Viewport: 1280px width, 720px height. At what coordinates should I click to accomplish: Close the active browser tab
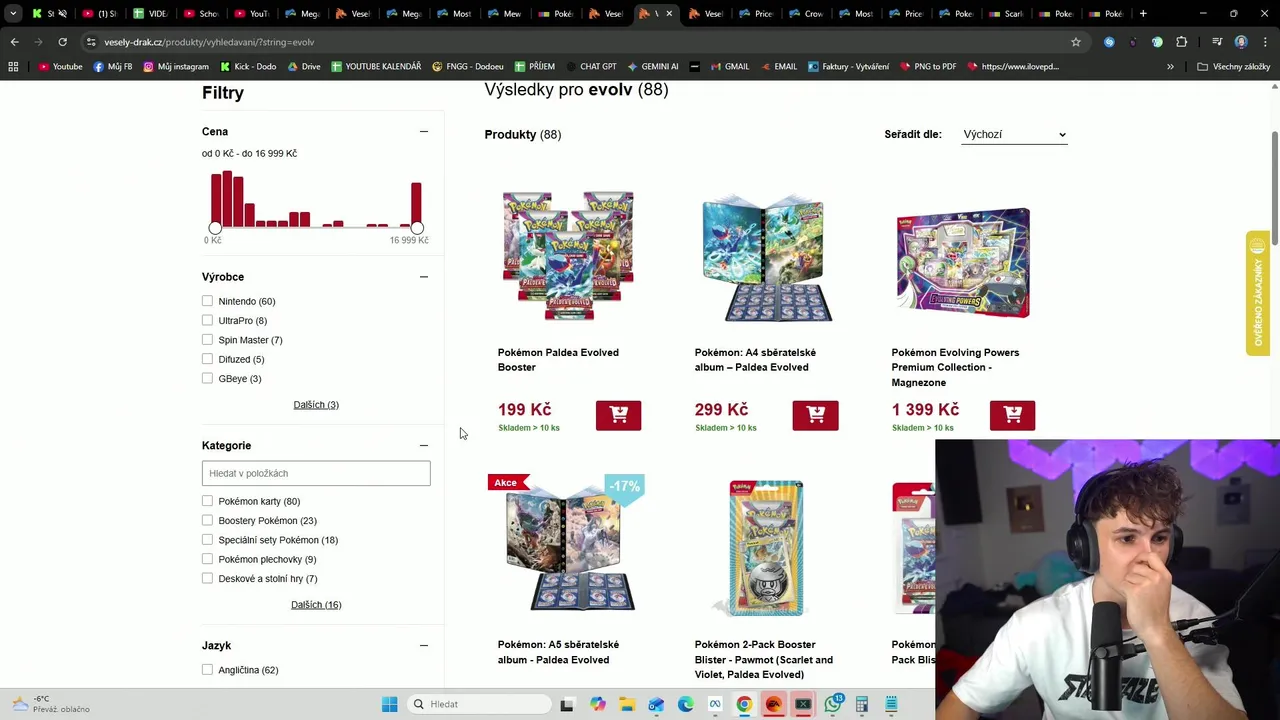tap(669, 14)
